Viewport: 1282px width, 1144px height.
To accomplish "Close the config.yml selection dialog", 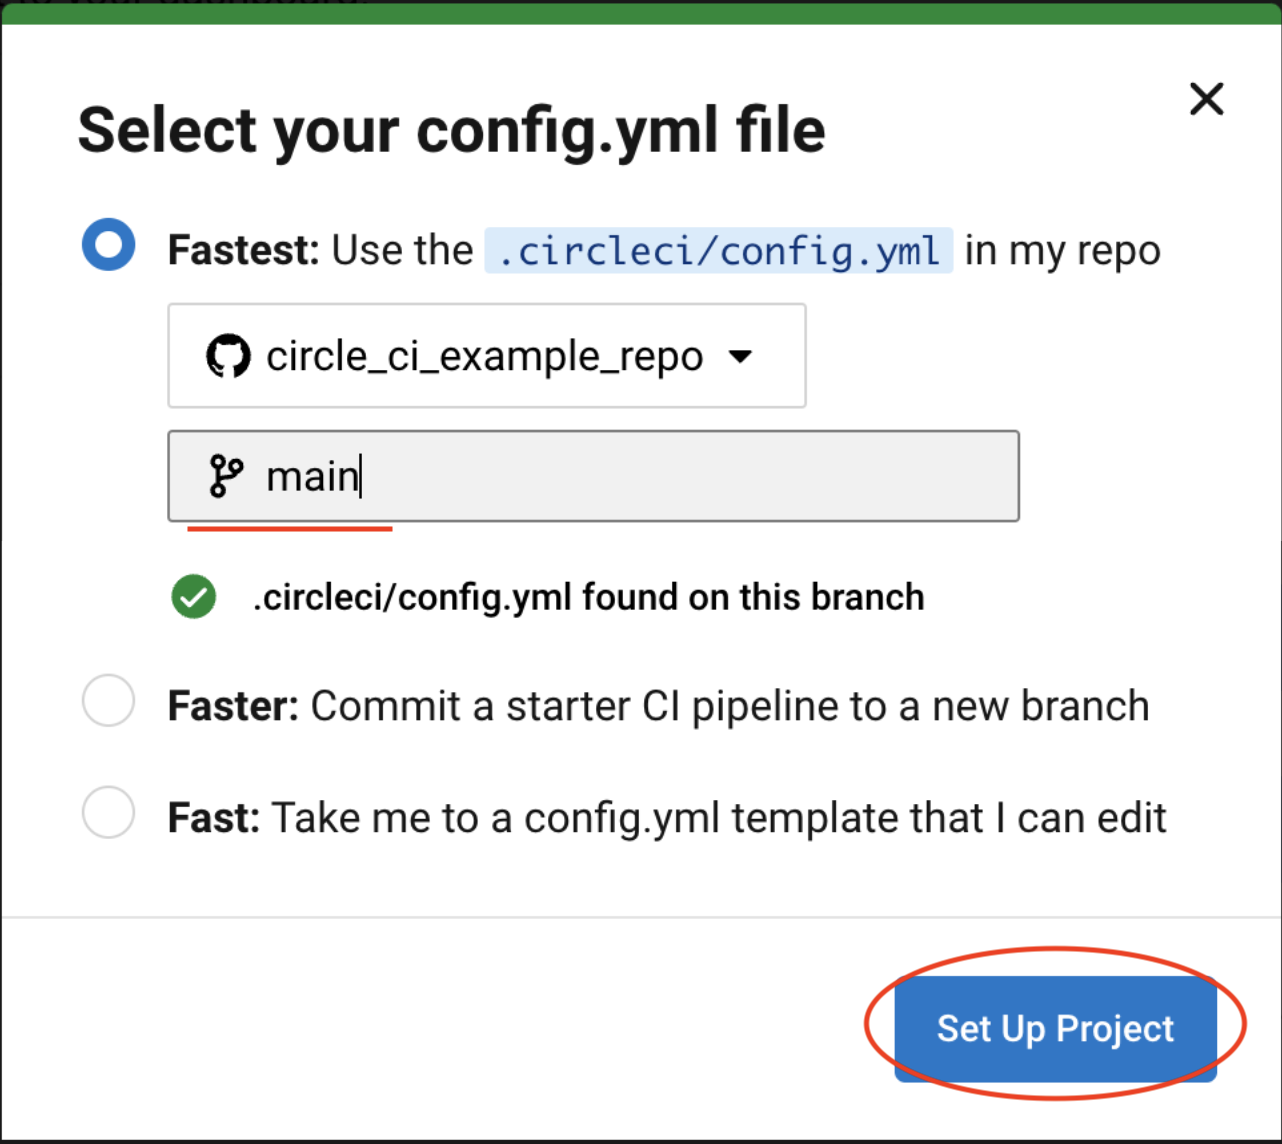I will [1206, 99].
